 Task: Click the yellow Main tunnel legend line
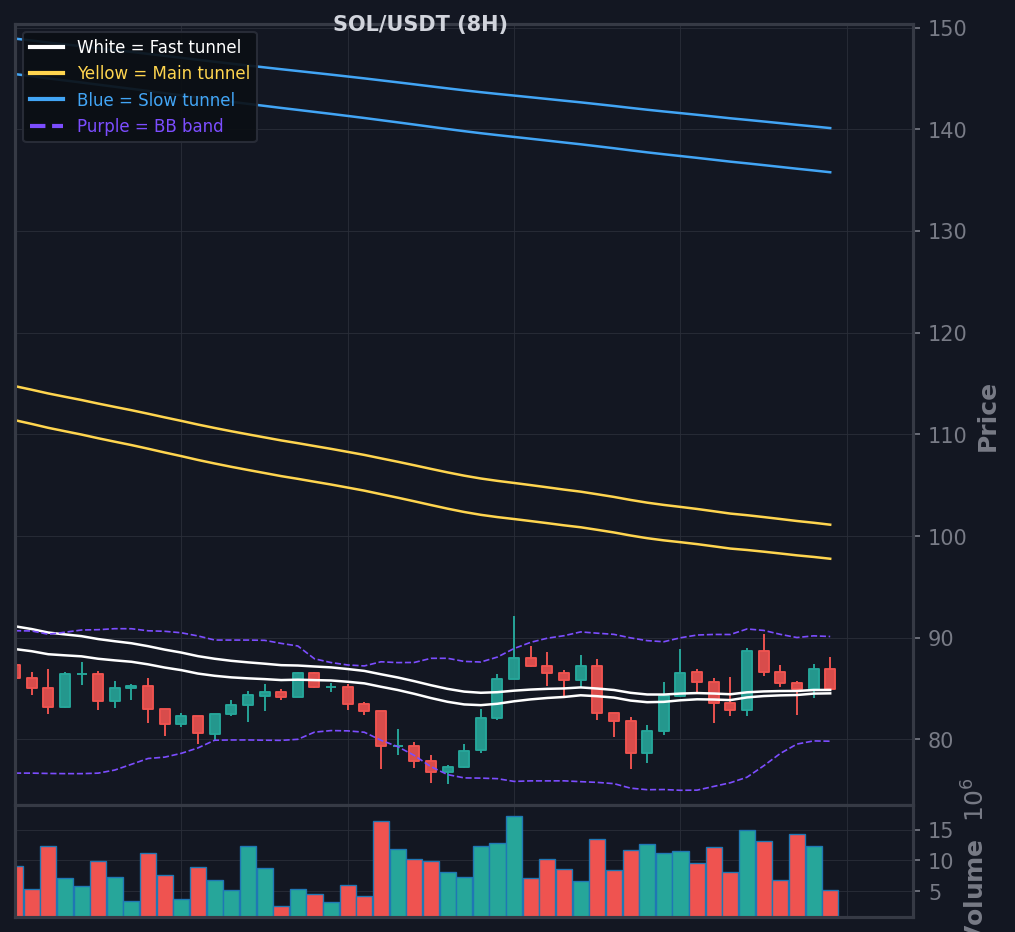pos(47,73)
